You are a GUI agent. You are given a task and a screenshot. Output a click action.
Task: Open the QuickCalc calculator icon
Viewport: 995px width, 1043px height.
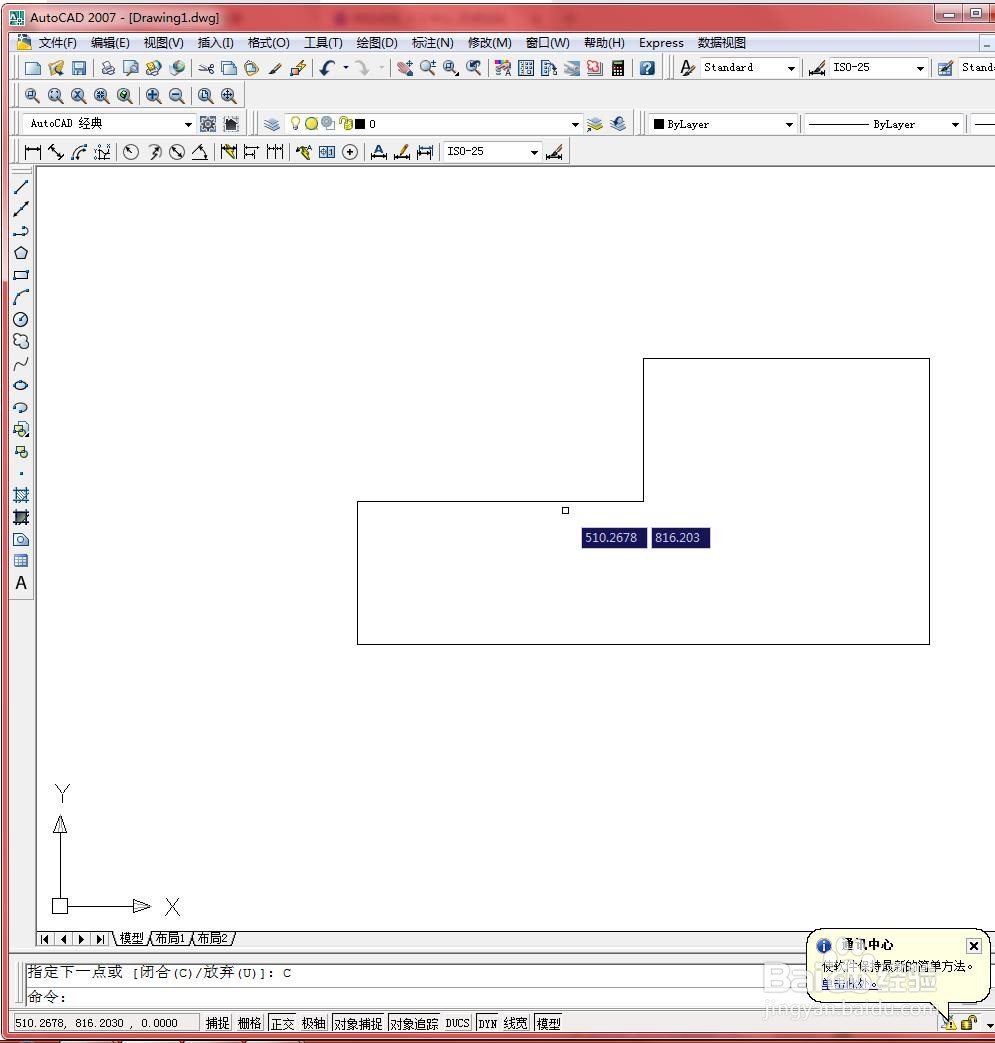[618, 68]
